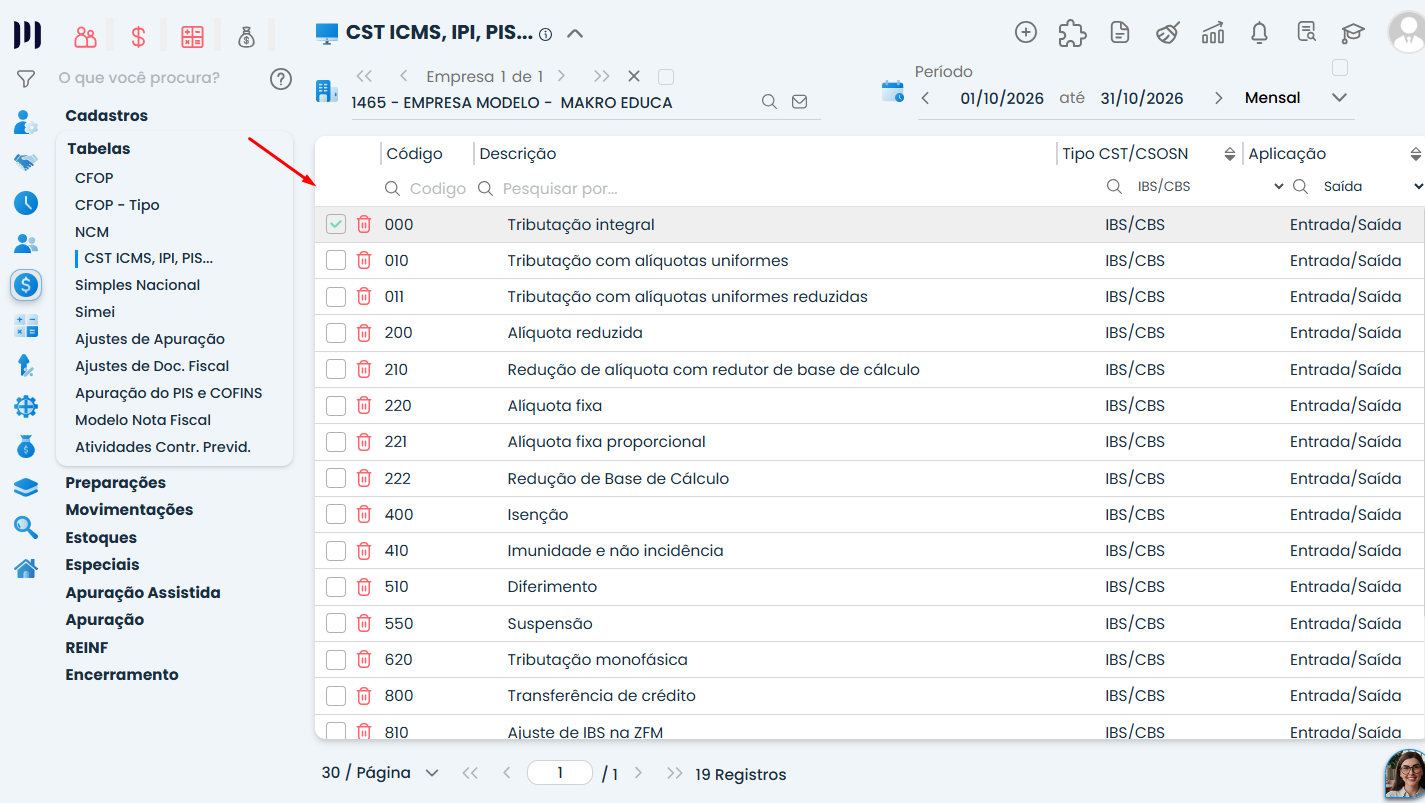The height and width of the screenshot is (803, 1425).
Task: Click the page number input field
Action: coord(560,773)
